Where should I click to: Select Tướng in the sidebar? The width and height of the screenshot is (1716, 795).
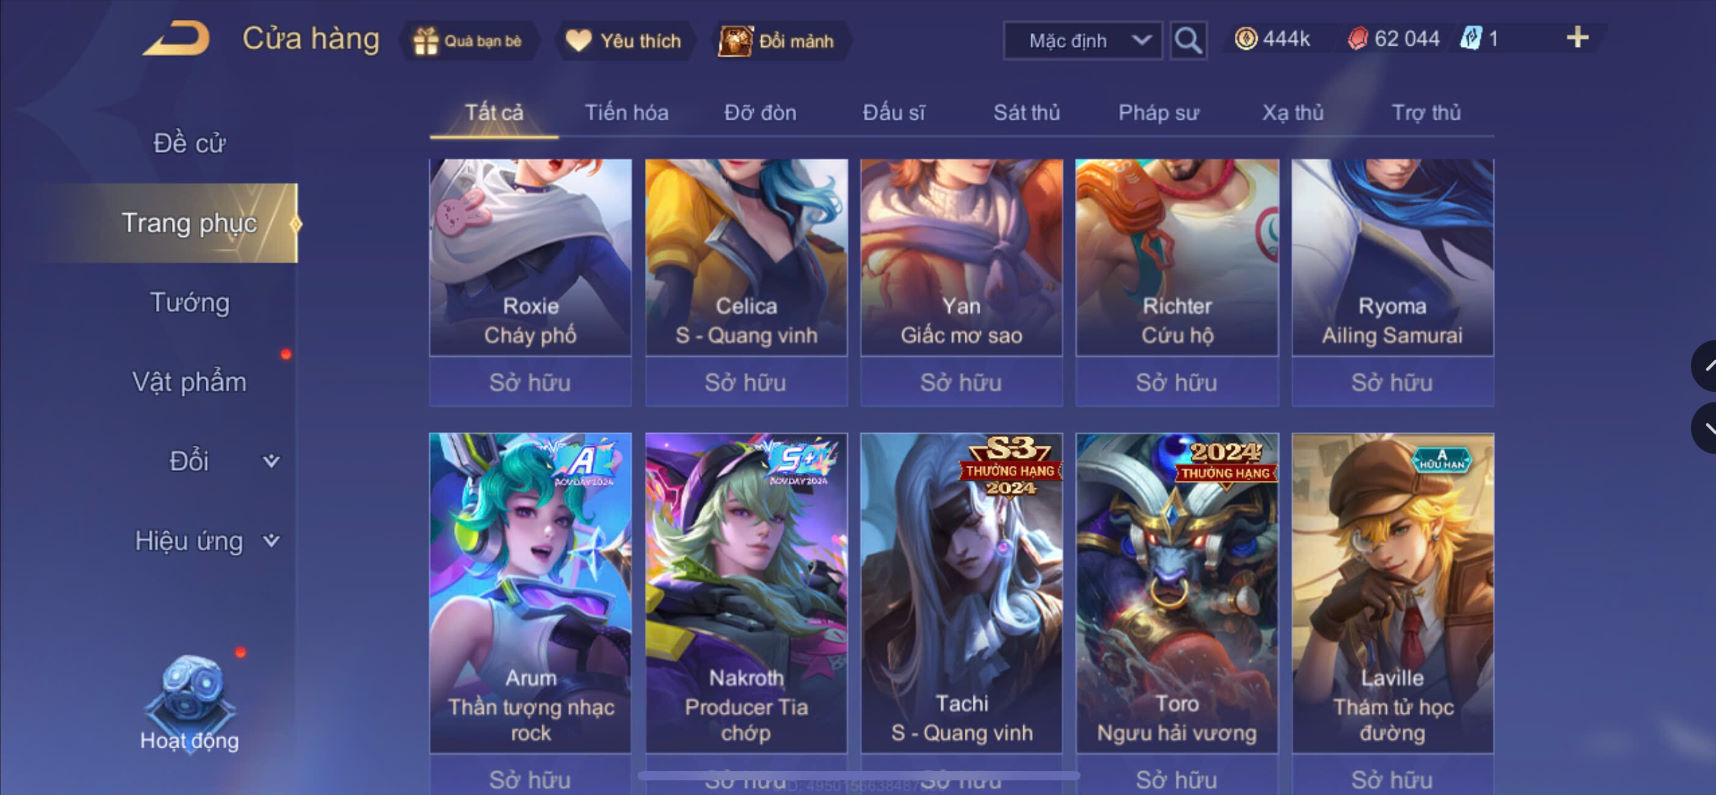point(189,303)
